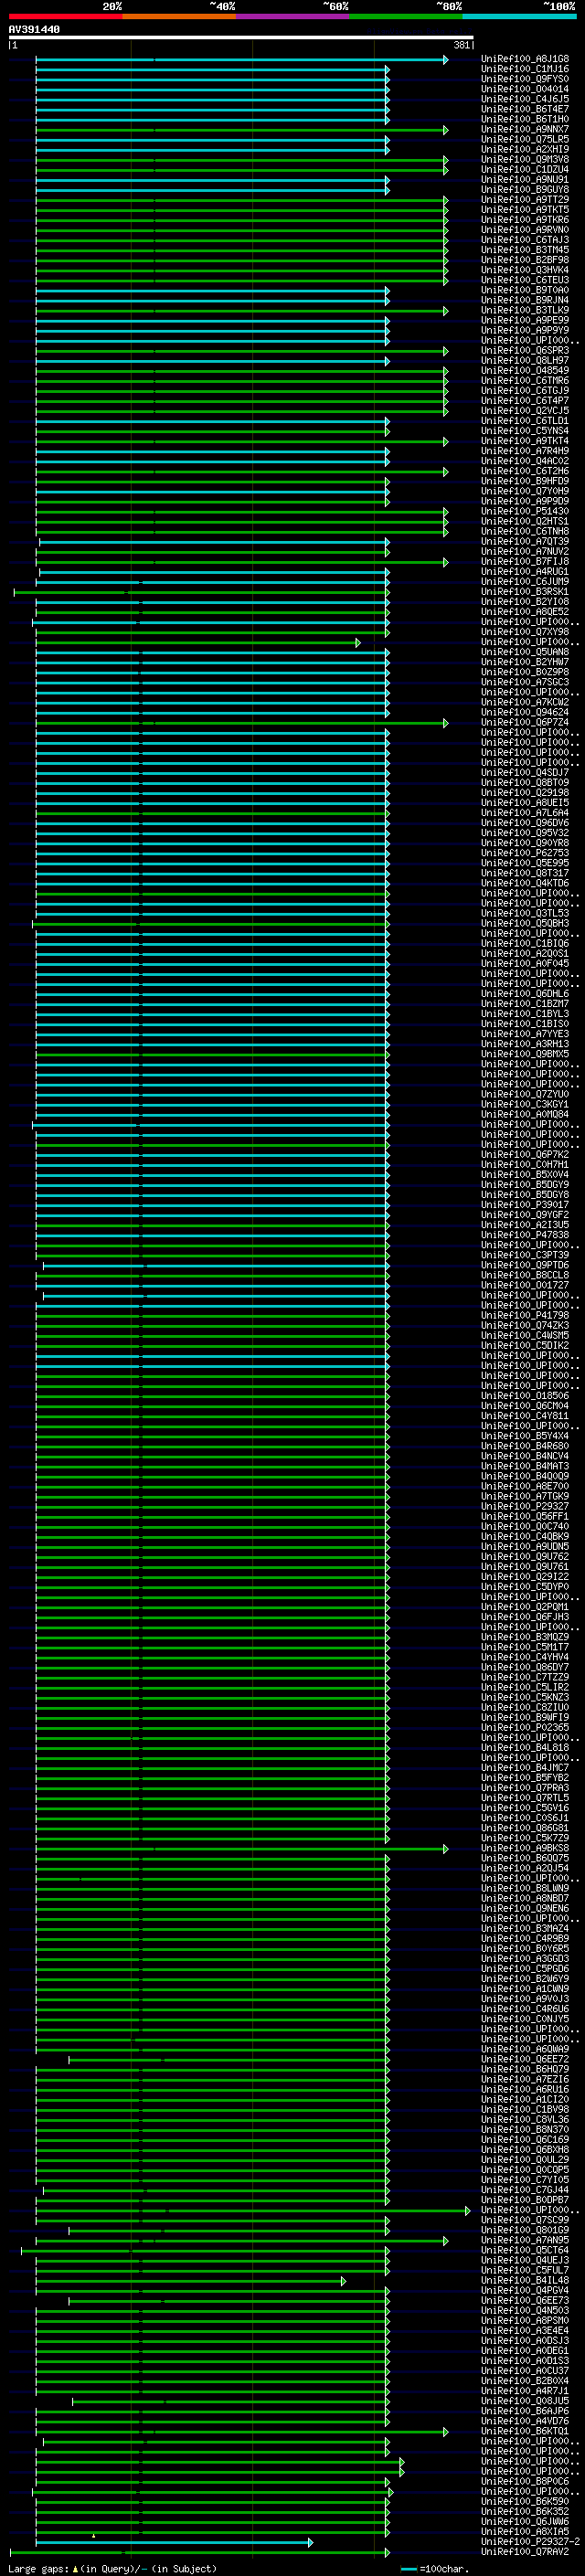Click the white query sequence bar

coord(241,38)
